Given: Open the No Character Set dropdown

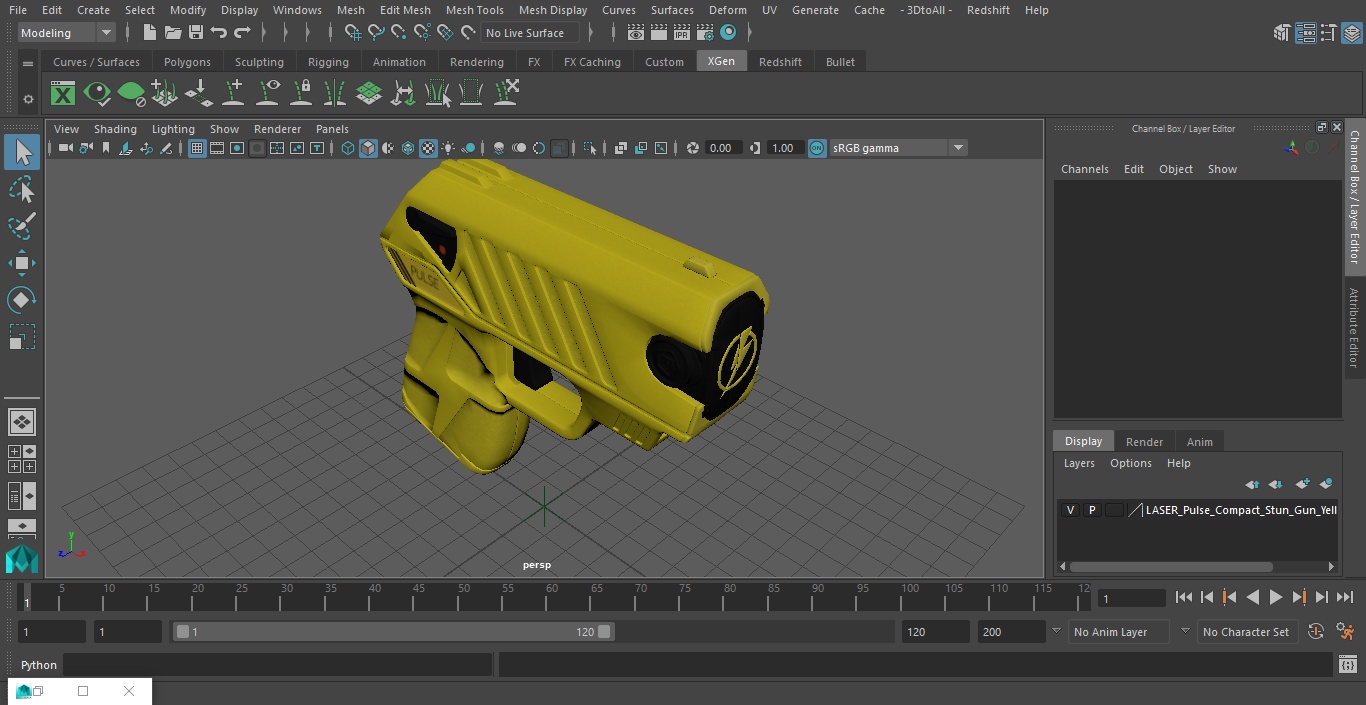Looking at the screenshot, I should 1248,632.
